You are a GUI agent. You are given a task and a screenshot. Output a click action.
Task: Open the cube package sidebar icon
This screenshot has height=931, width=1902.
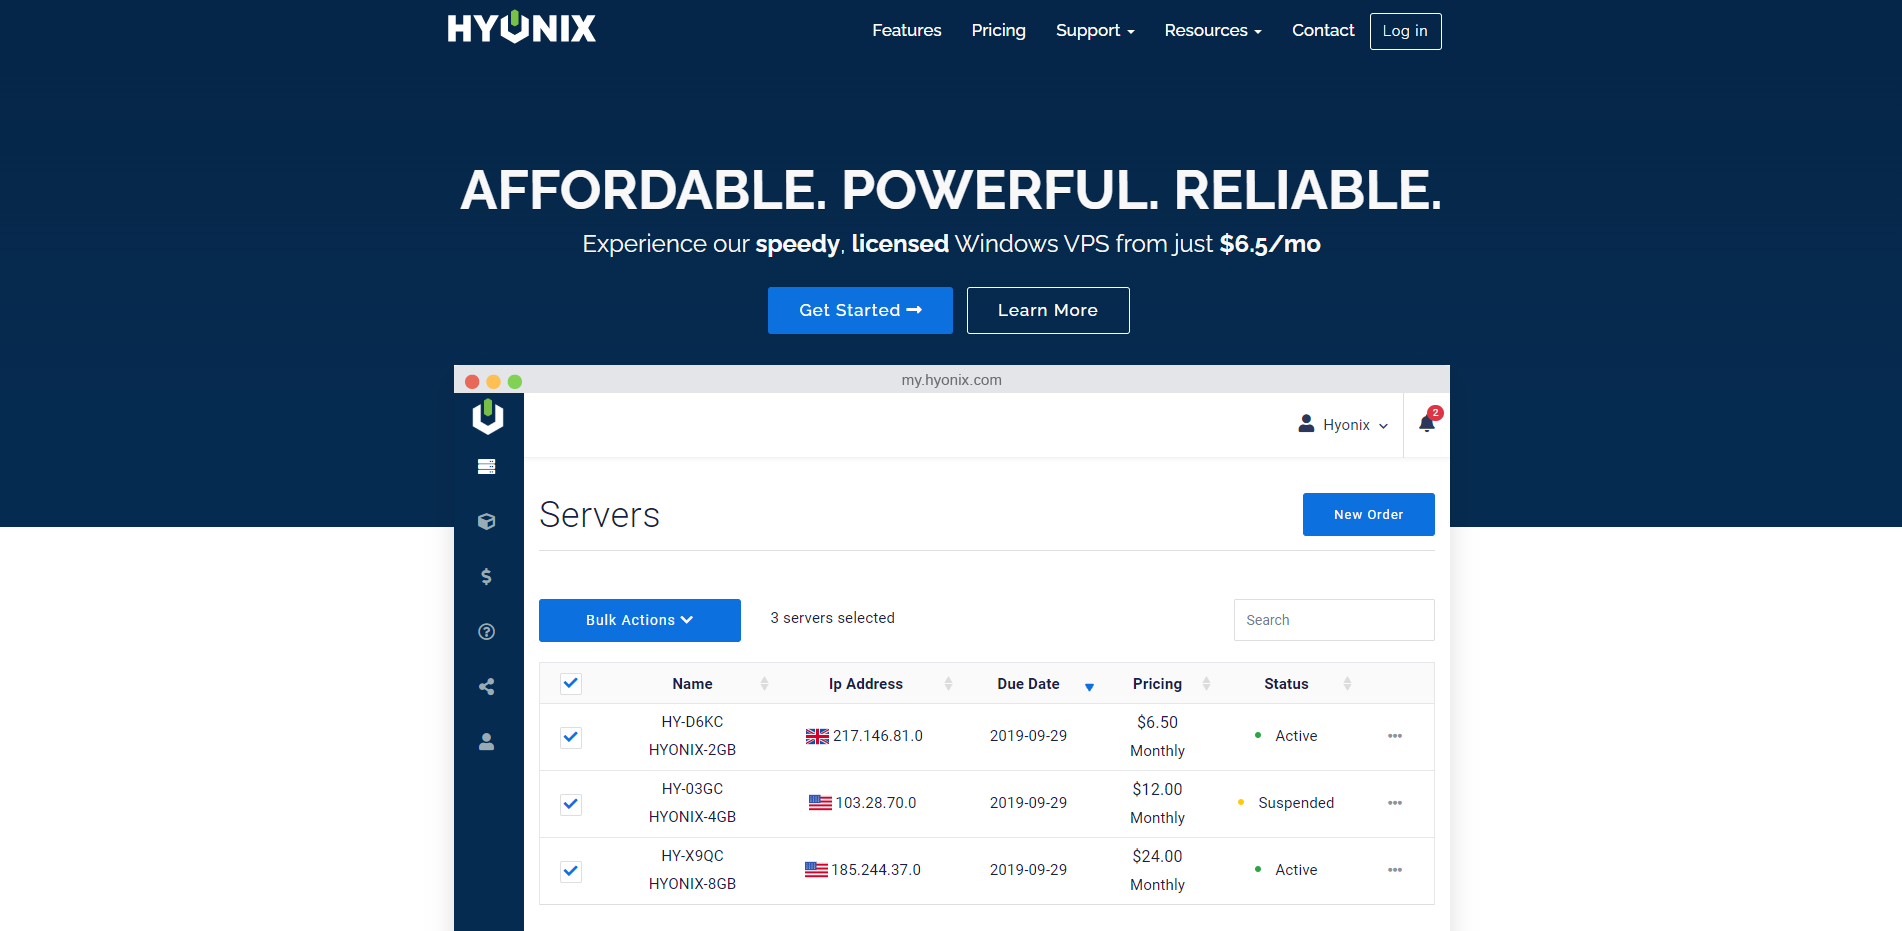487,521
